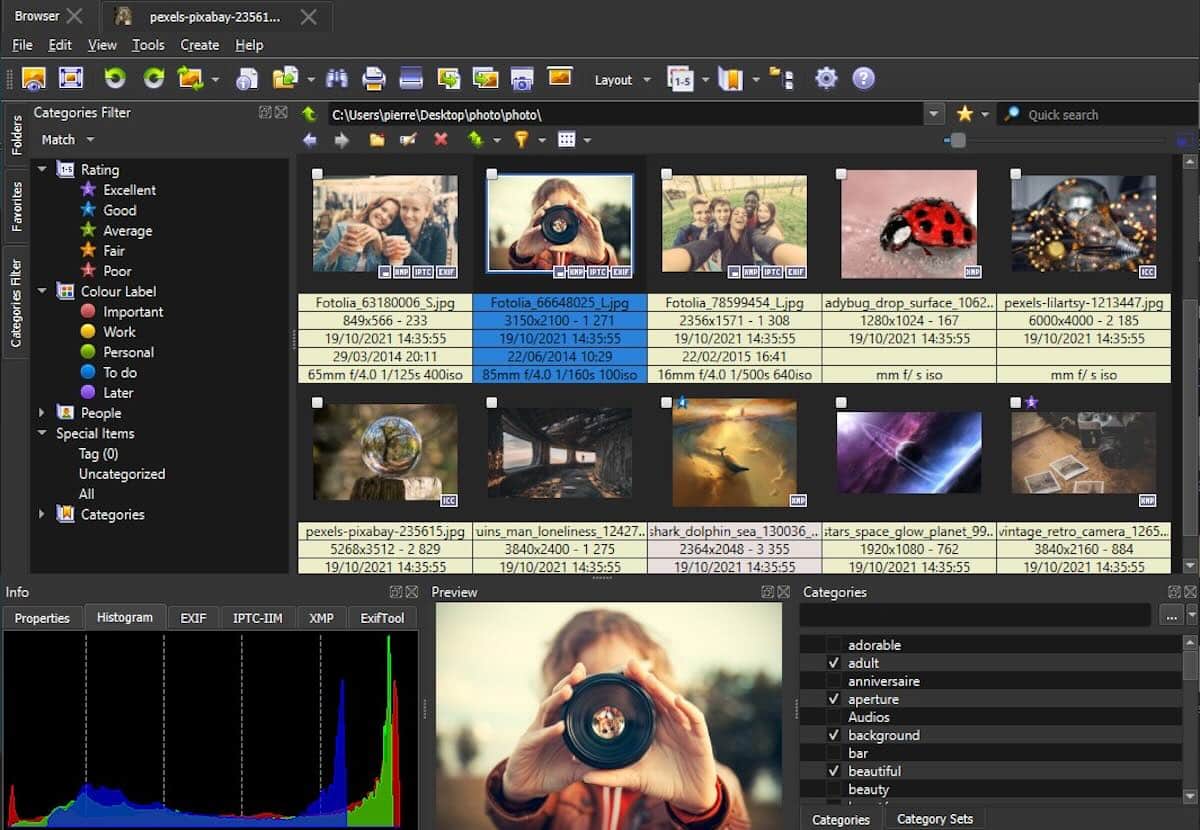Uncheck the beautiful category
1200x830 pixels.
[834, 771]
